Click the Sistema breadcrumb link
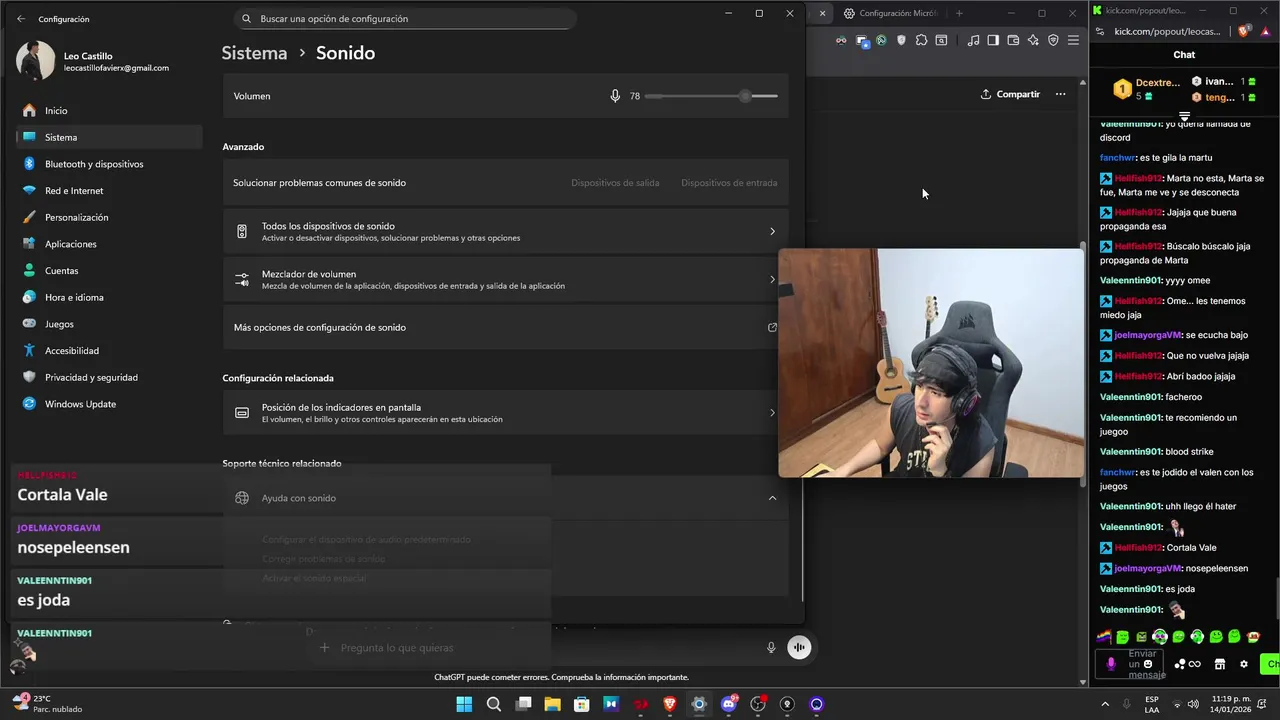The width and height of the screenshot is (1280, 720). [254, 53]
